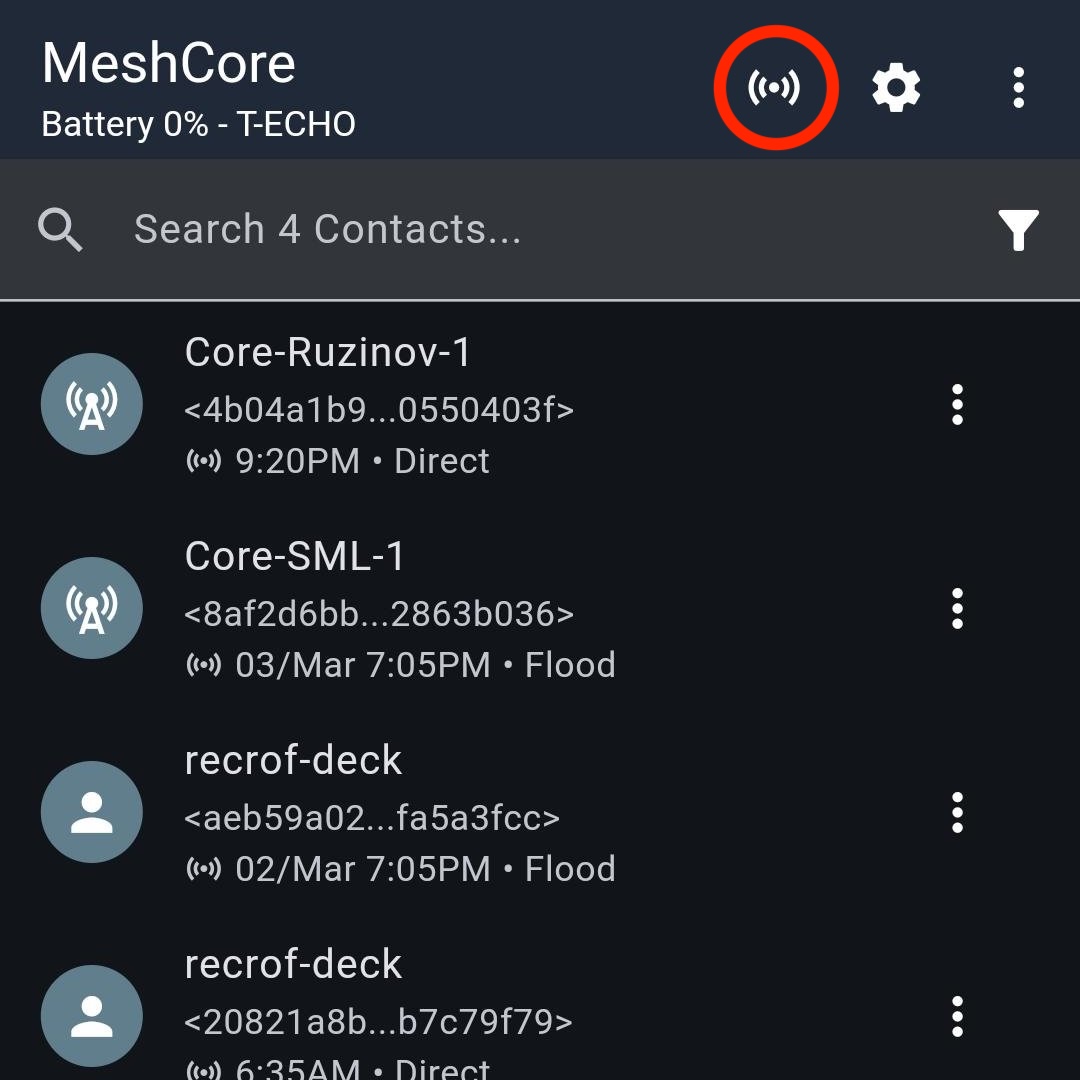Show more options for recrof-deck 20821a8b
Screen dimensions: 1080x1080
click(x=957, y=1017)
